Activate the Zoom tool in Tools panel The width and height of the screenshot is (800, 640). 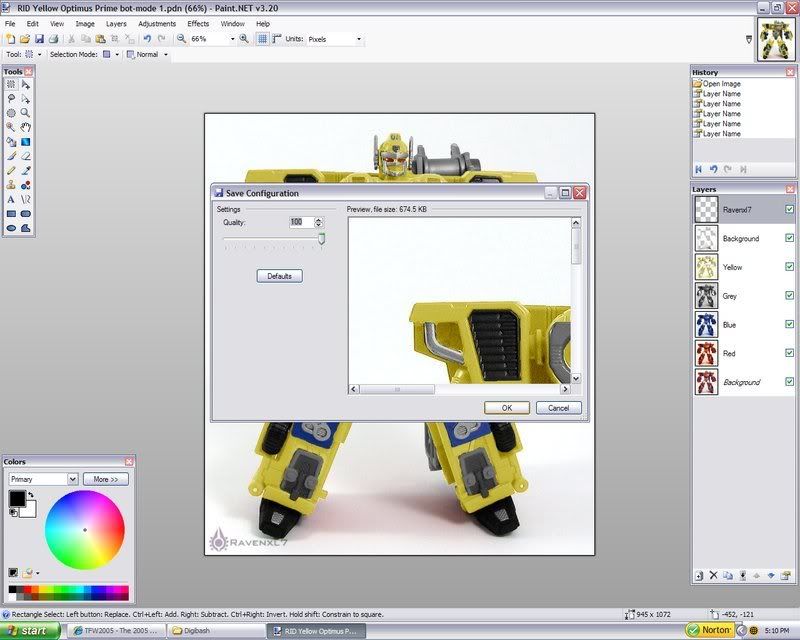click(x=26, y=113)
